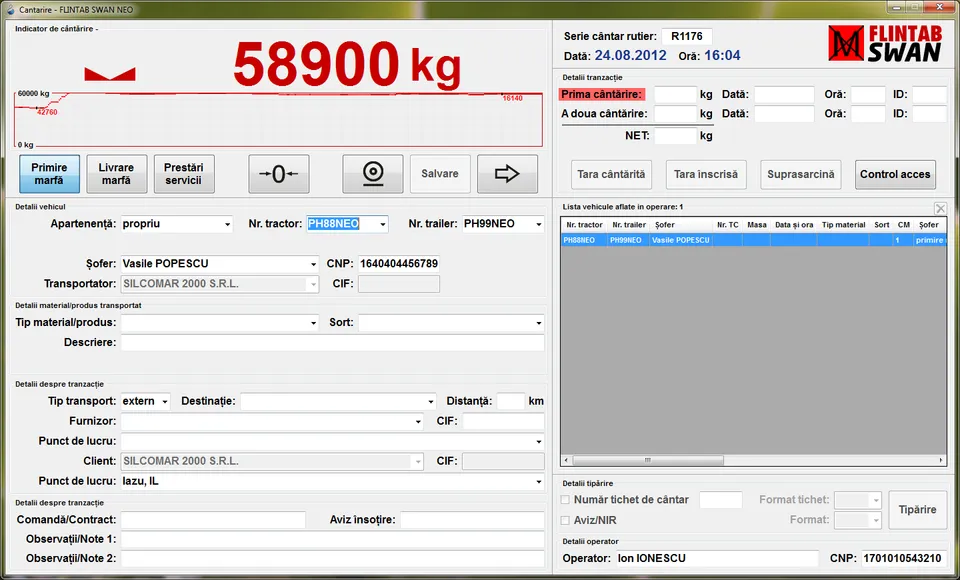Open the Apartenență dropdown
The image size is (960, 580).
point(227,224)
